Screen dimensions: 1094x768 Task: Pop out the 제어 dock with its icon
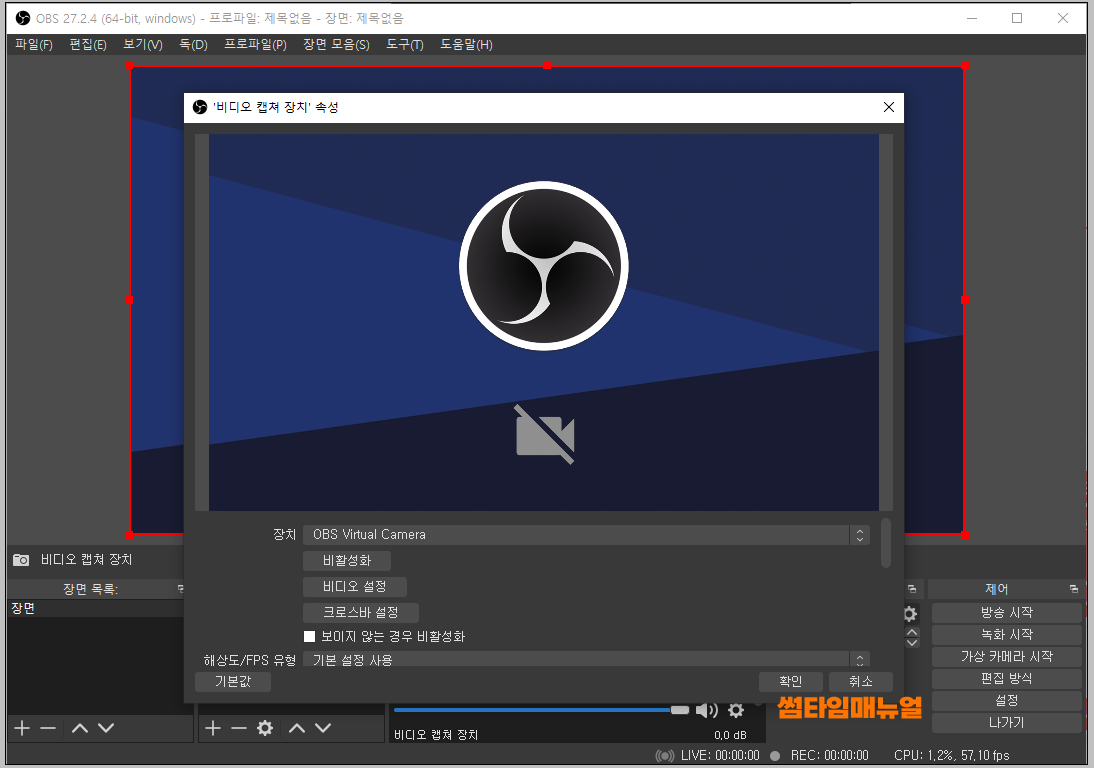1073,589
